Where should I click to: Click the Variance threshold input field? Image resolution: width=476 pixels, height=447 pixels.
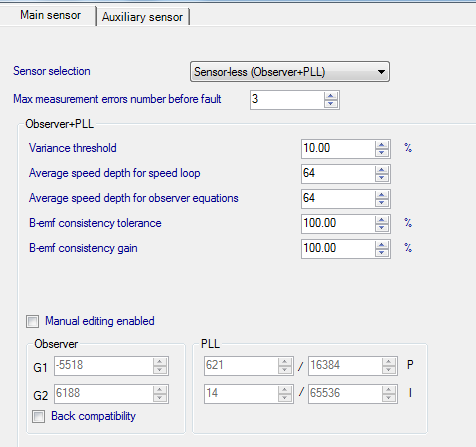pyautogui.click(x=338, y=148)
